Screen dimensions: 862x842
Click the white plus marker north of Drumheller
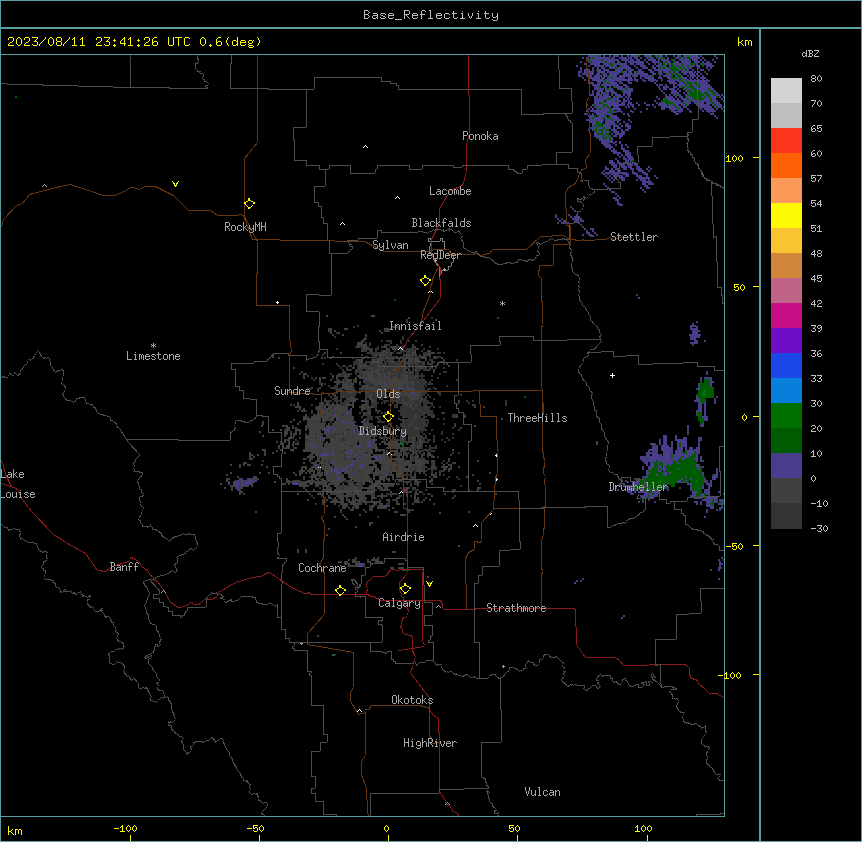(x=612, y=375)
